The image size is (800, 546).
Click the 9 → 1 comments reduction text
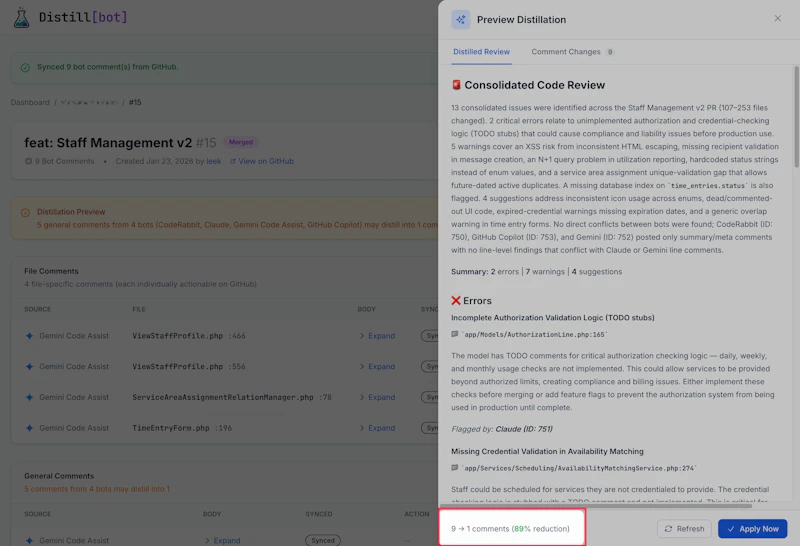pyautogui.click(x=510, y=529)
